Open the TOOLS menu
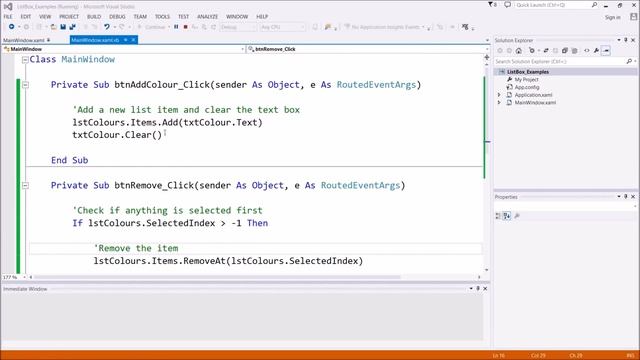Screen dimensions: 640x360 pos(162,17)
